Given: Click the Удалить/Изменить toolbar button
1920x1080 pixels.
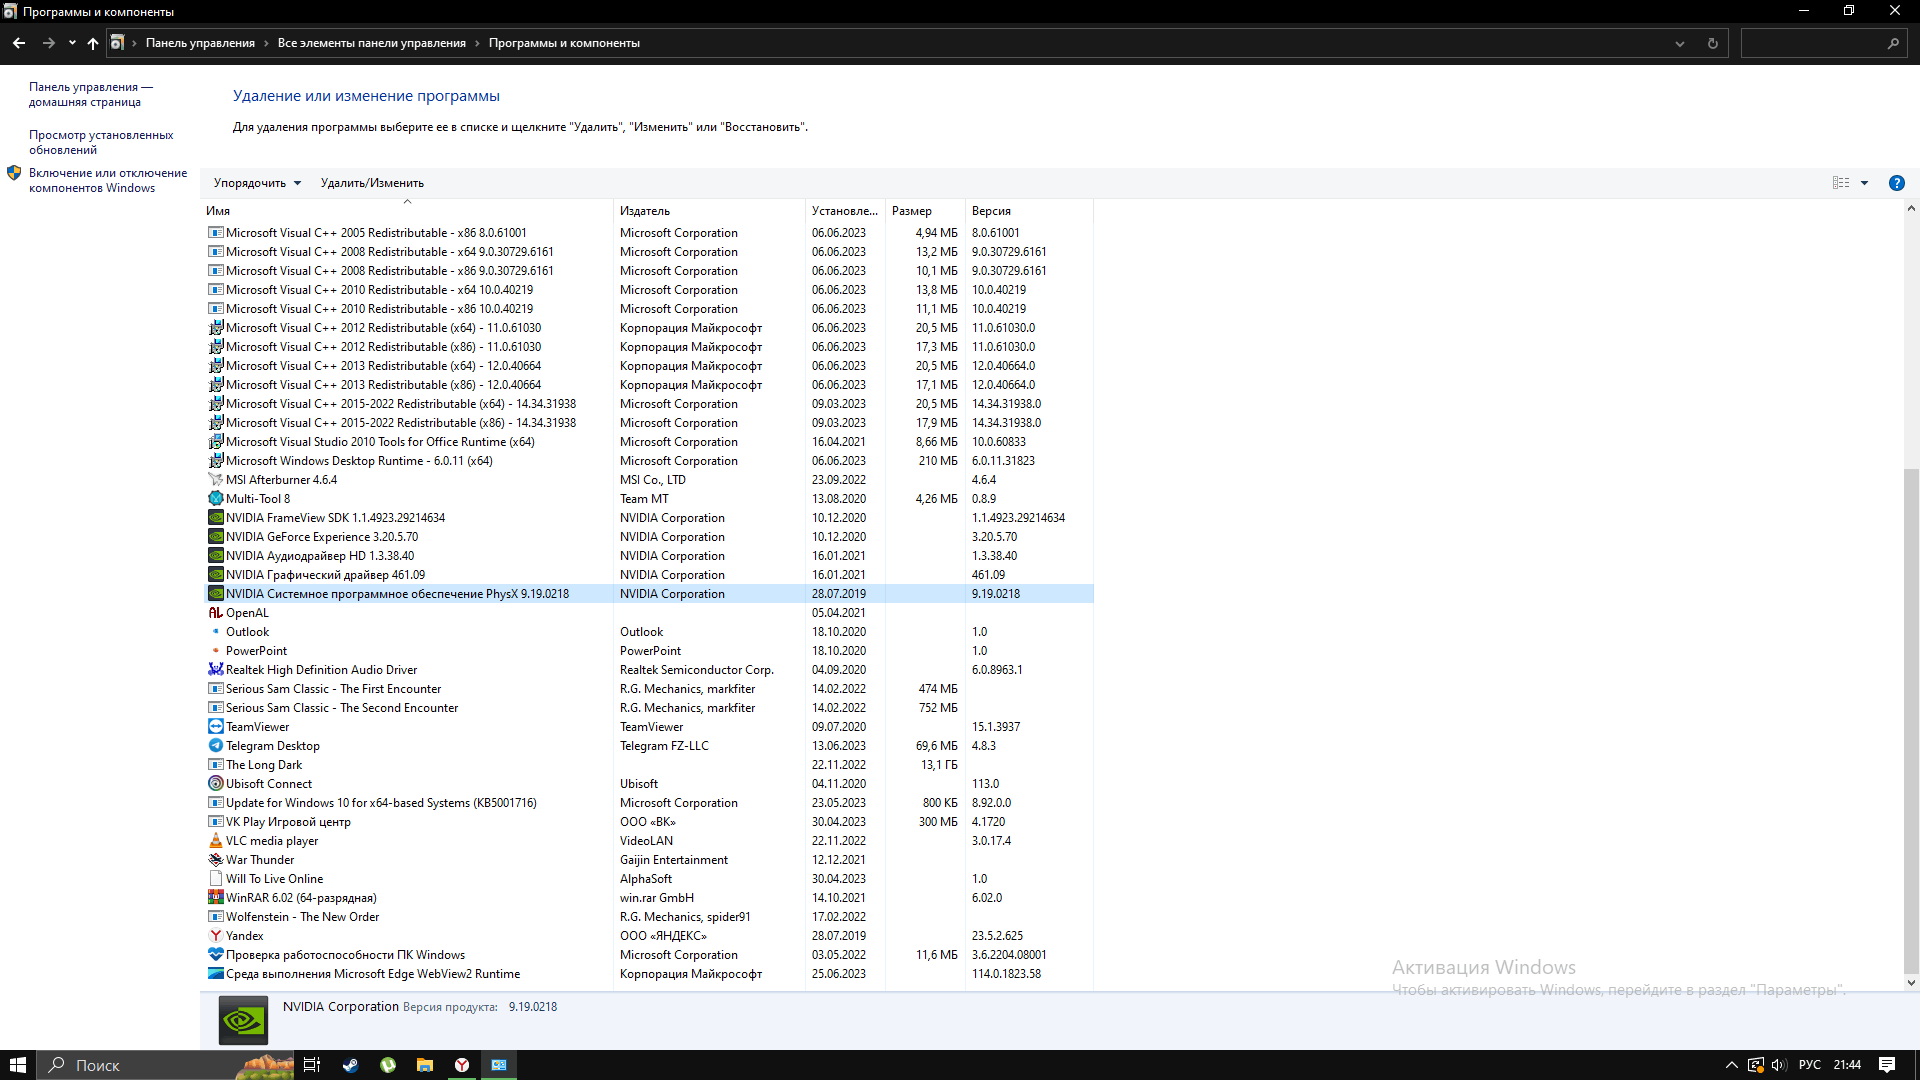Looking at the screenshot, I should point(372,183).
